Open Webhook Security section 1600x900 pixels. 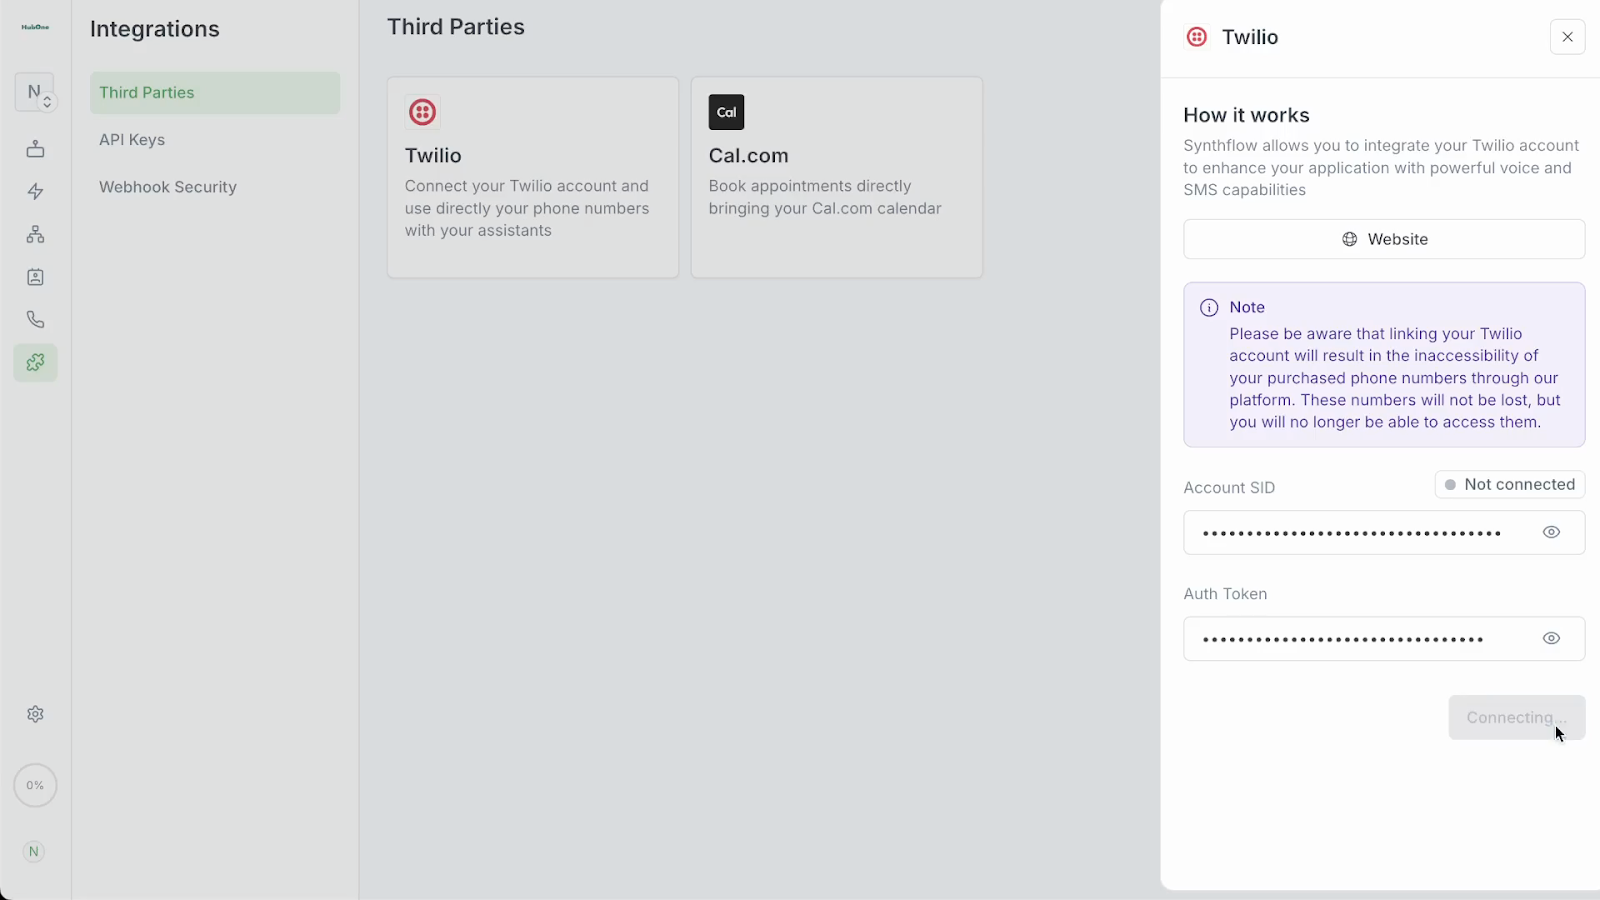(168, 187)
